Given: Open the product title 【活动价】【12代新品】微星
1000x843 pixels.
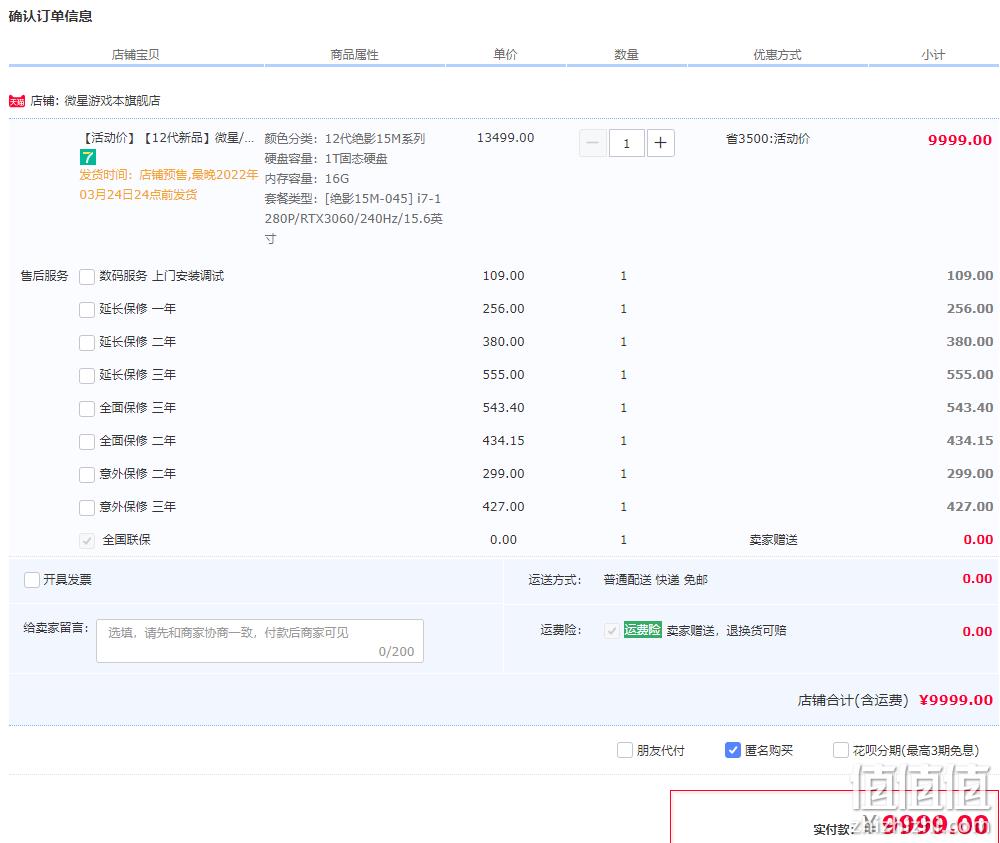Looking at the screenshot, I should click(x=168, y=138).
